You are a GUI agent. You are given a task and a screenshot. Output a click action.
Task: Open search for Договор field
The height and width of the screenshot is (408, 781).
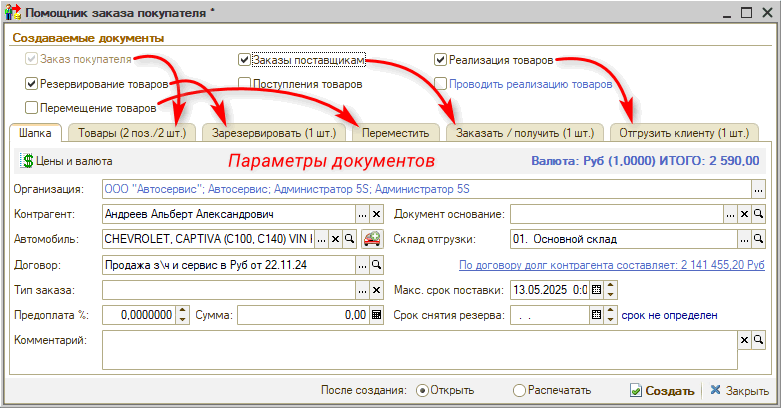point(377,265)
